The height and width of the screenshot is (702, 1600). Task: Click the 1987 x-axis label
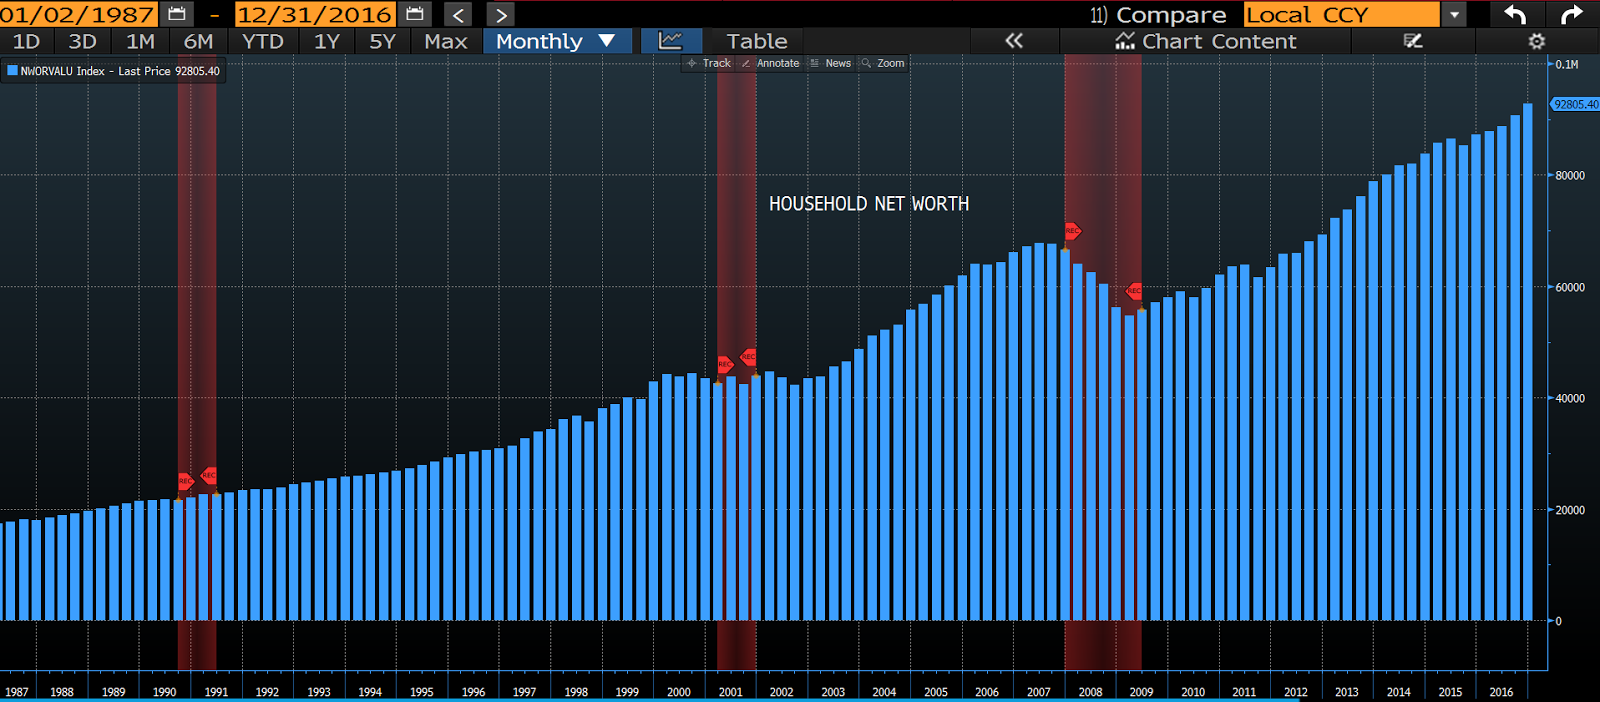pyautogui.click(x=17, y=692)
